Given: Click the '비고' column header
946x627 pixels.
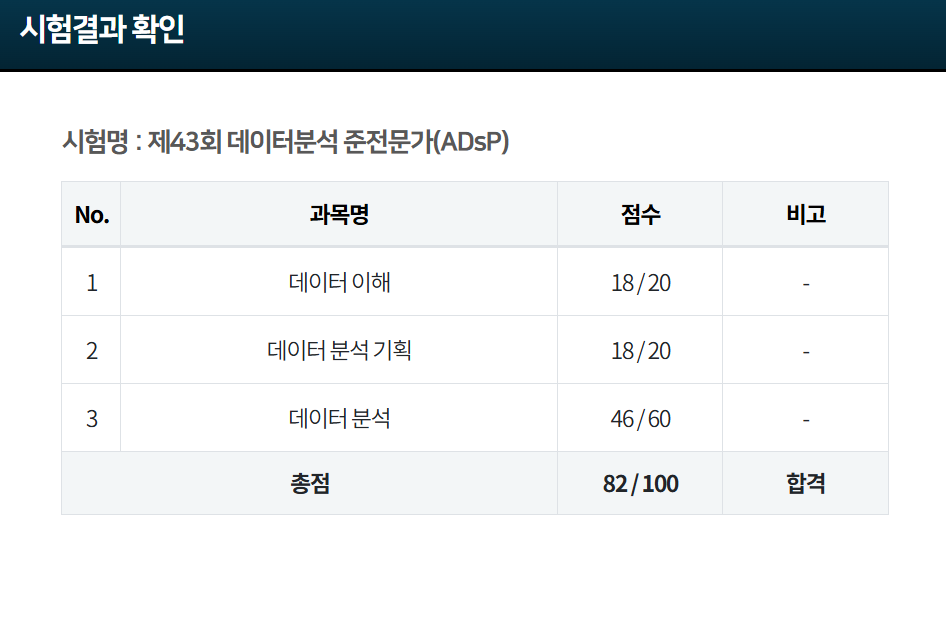Looking at the screenshot, I should pos(806,214).
